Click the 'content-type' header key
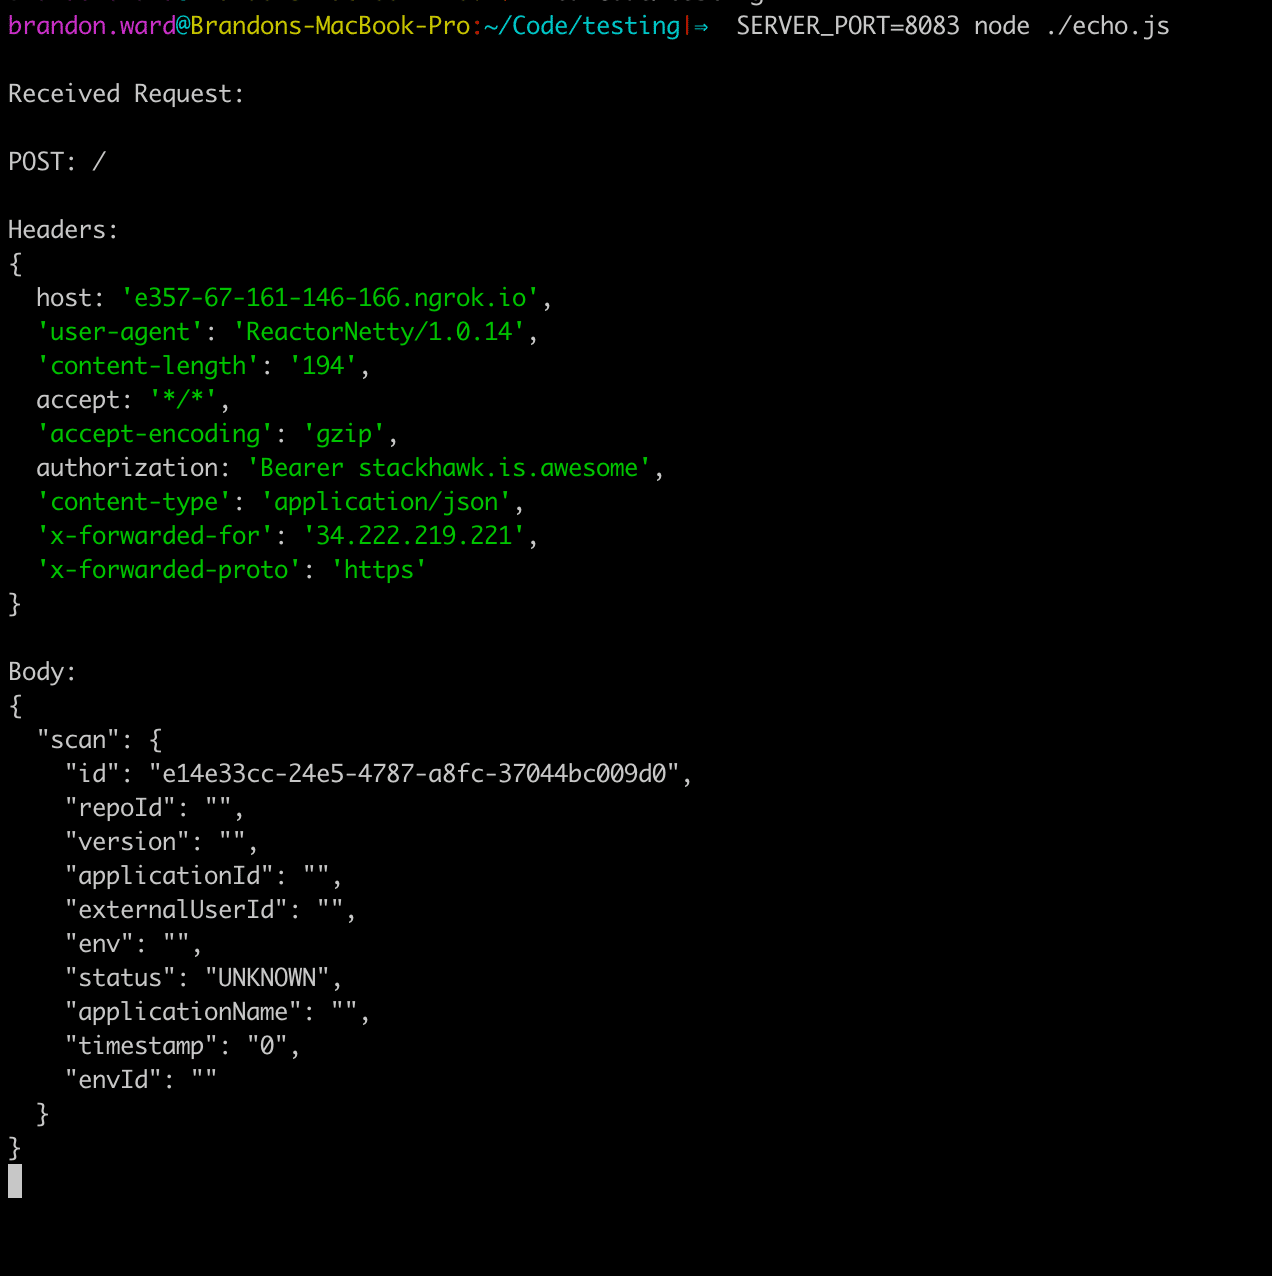The width and height of the screenshot is (1272, 1276). [x=134, y=502]
